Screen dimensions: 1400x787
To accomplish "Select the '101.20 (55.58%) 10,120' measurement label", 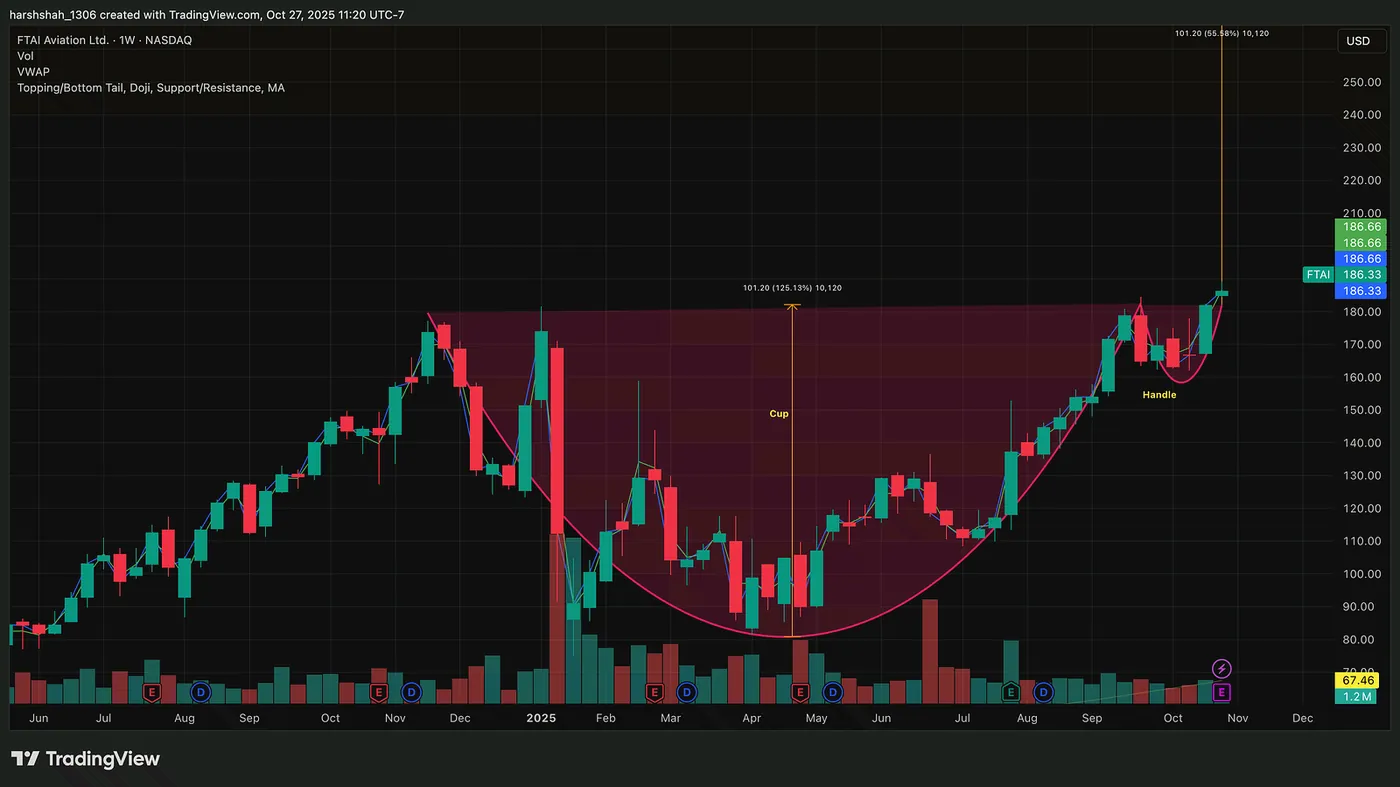I will [x=1222, y=33].
